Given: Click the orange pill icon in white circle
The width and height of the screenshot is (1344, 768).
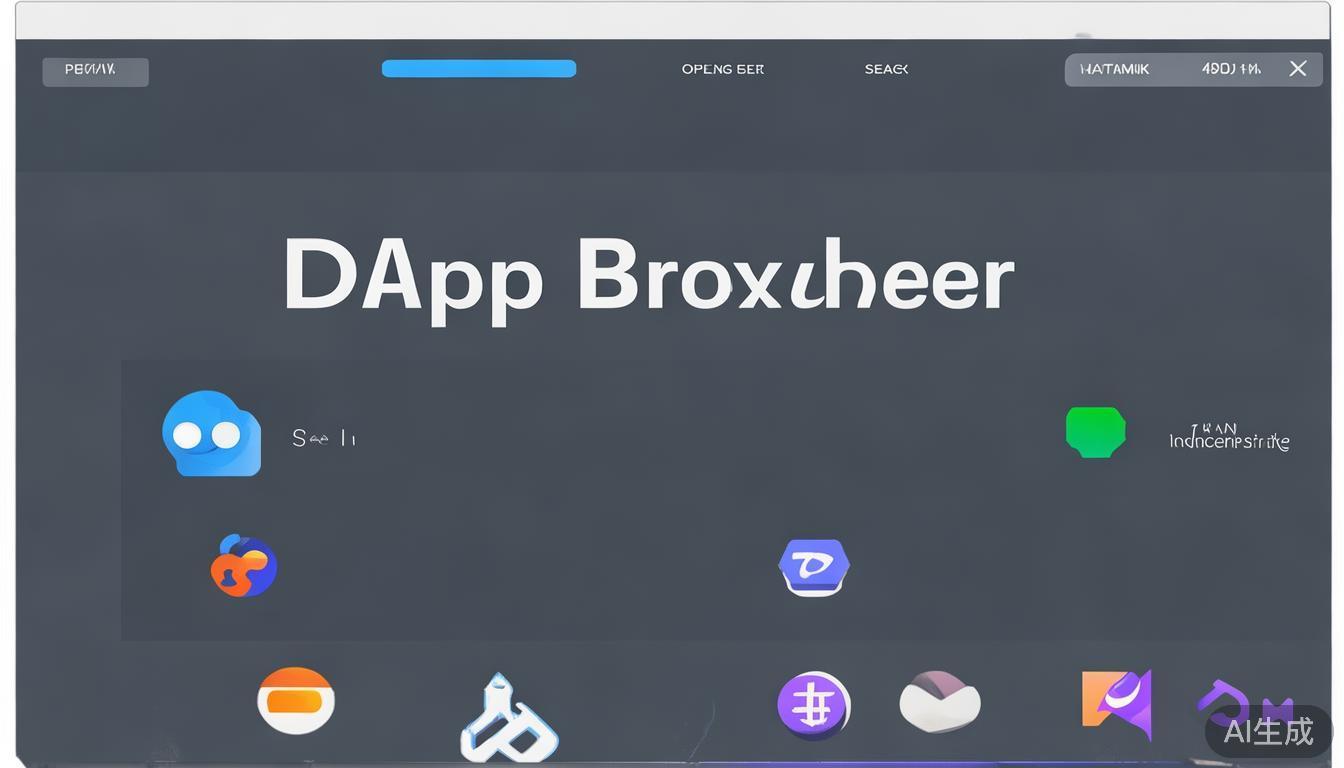Looking at the screenshot, I should (x=295, y=701).
